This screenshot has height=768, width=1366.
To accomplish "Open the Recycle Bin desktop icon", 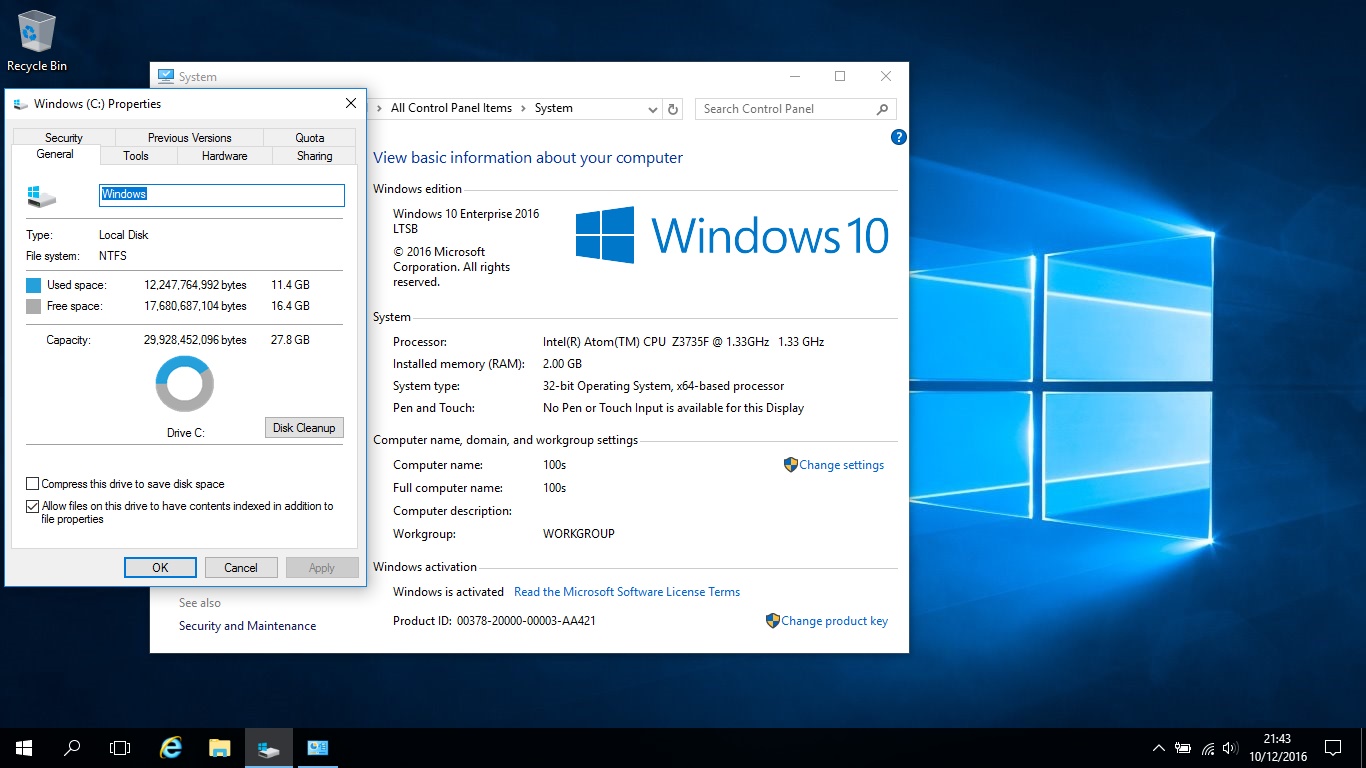I will tap(37, 40).
